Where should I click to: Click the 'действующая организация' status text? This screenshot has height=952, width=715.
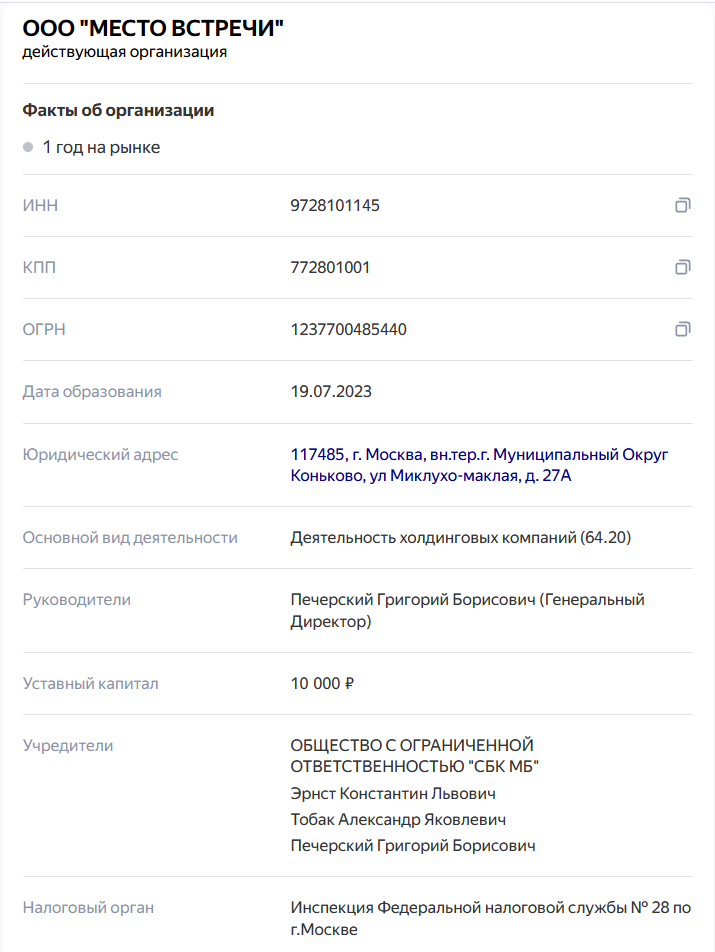point(125,52)
